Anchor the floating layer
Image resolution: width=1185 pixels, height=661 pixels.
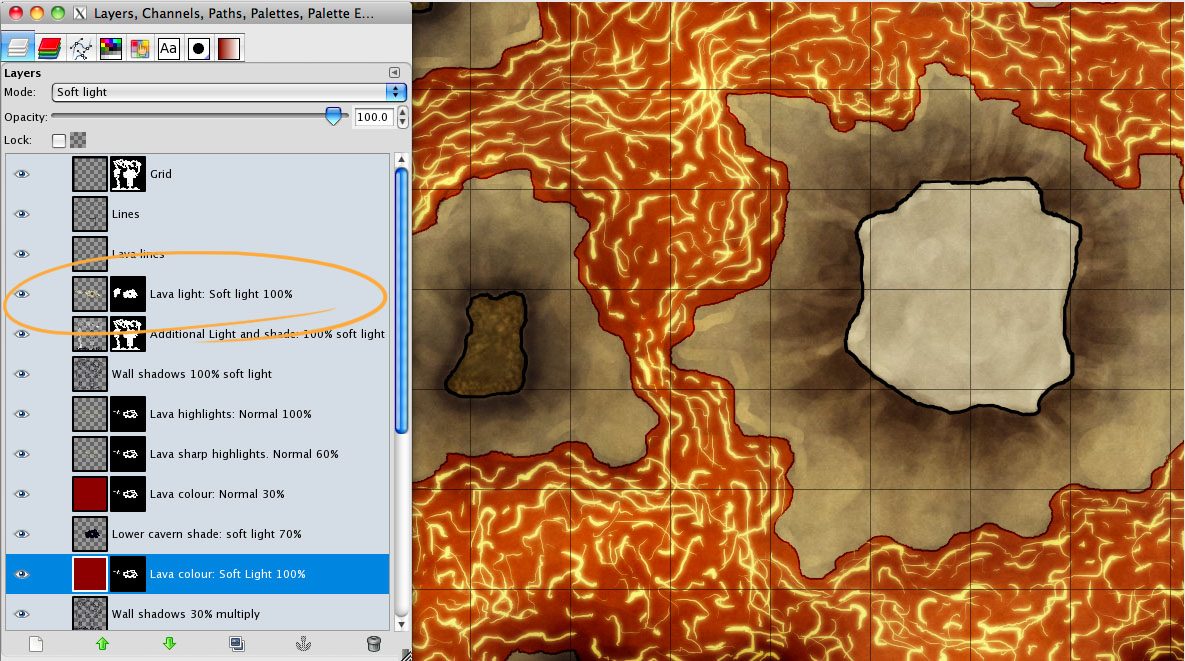[304, 644]
